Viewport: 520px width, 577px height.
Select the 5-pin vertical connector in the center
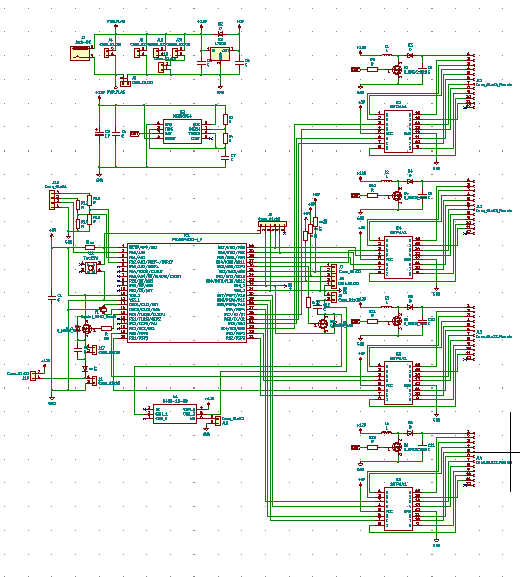[x=333, y=276]
